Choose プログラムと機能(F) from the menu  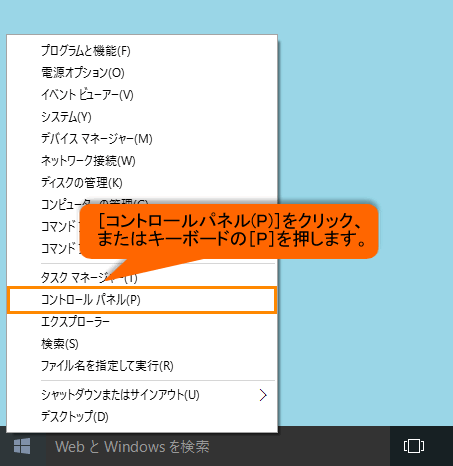click(x=142, y=51)
